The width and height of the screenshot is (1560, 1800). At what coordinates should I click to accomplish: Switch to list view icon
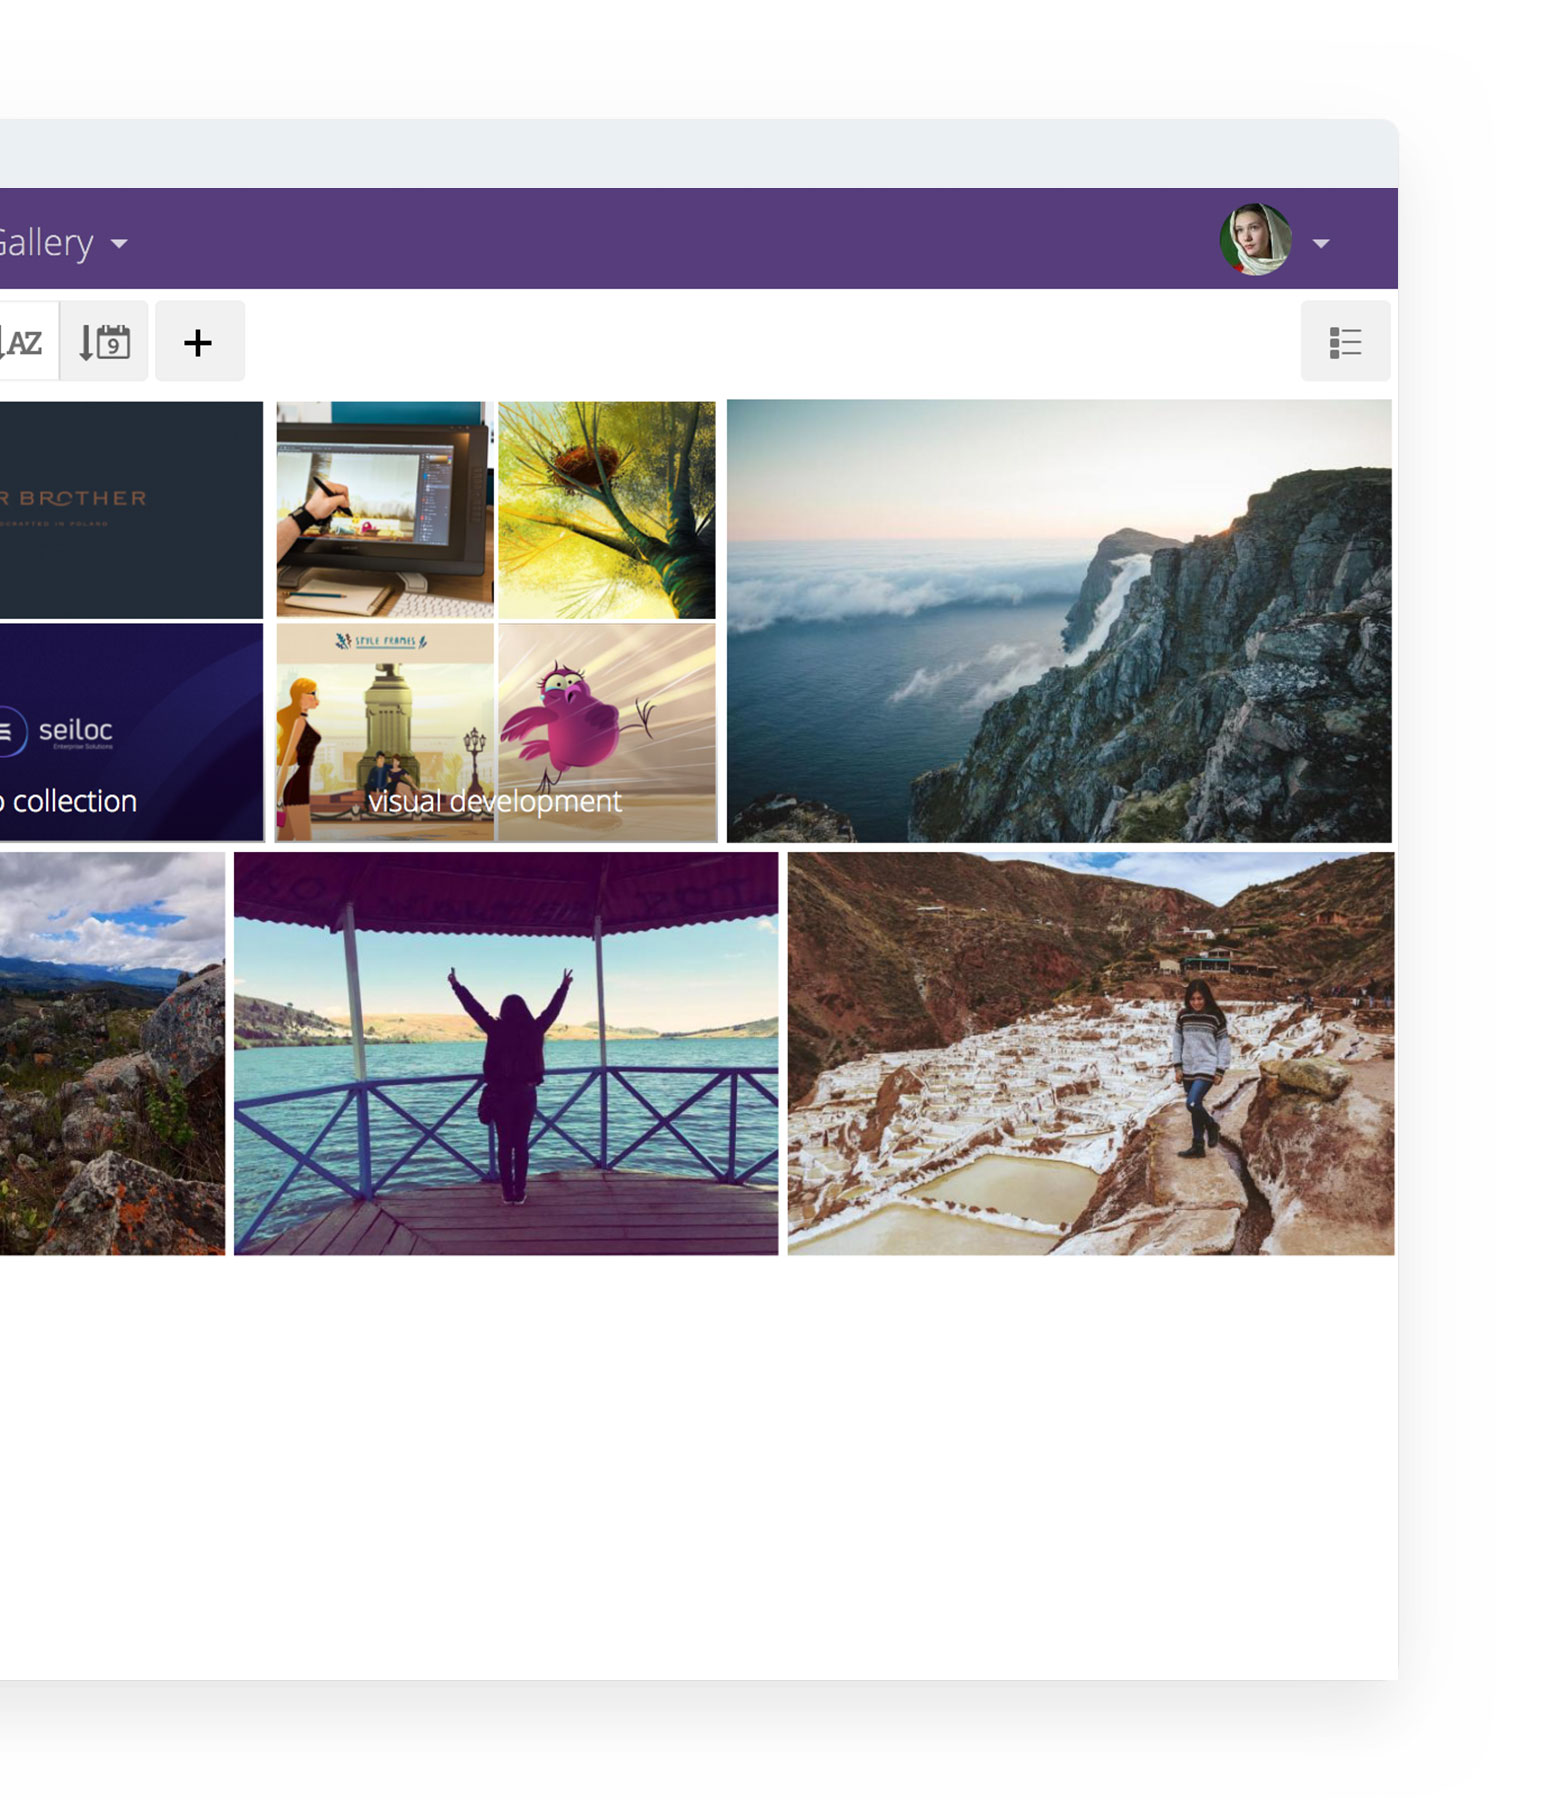[x=1345, y=342]
